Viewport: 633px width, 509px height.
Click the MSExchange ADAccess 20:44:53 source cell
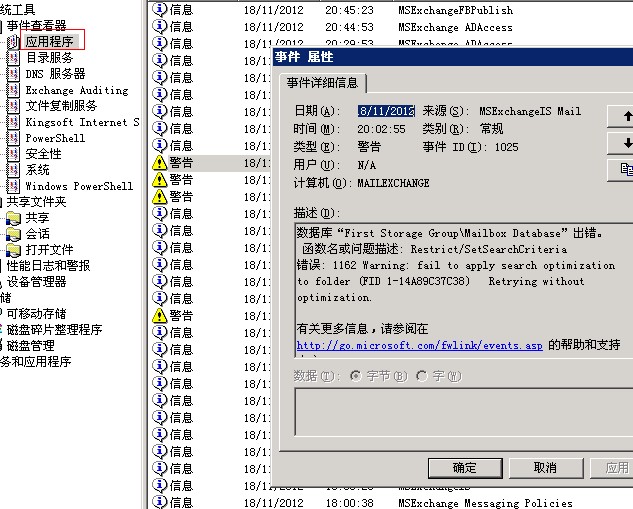[x=455, y=27]
